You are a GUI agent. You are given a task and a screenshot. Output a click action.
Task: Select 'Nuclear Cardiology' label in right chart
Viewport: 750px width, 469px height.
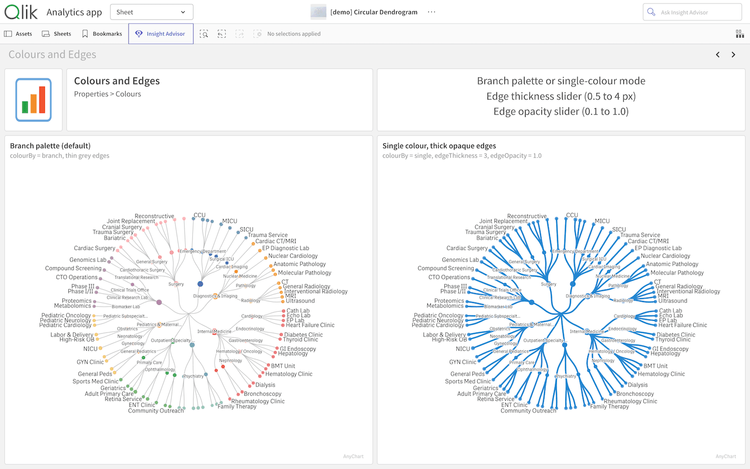point(665,256)
